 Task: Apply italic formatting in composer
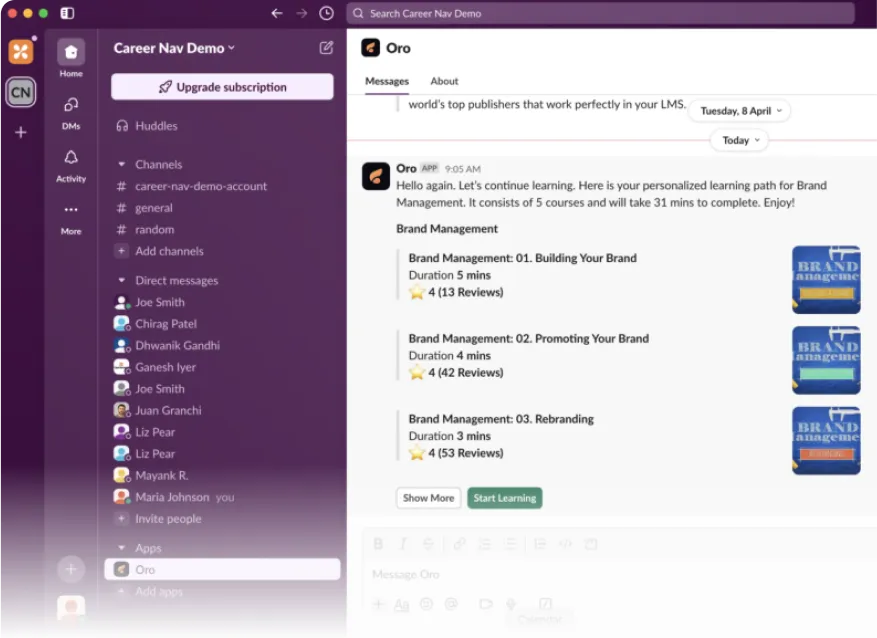(x=403, y=544)
